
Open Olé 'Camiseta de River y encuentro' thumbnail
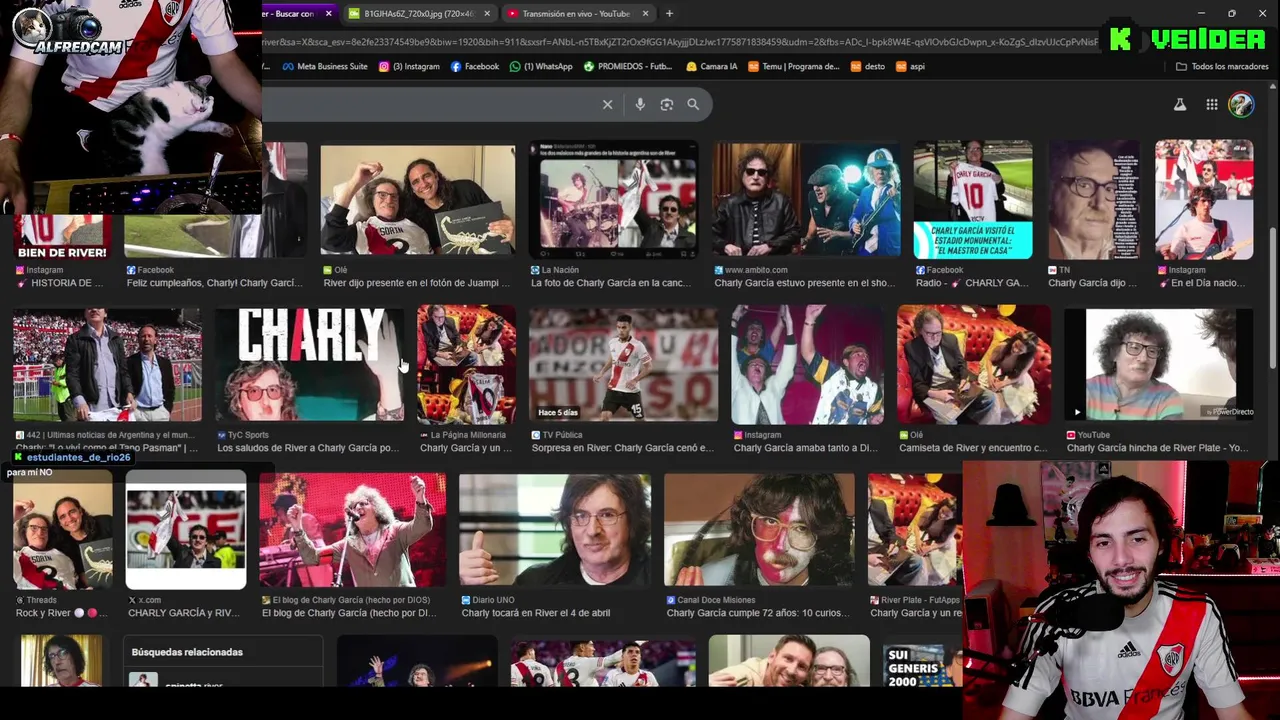point(974,365)
